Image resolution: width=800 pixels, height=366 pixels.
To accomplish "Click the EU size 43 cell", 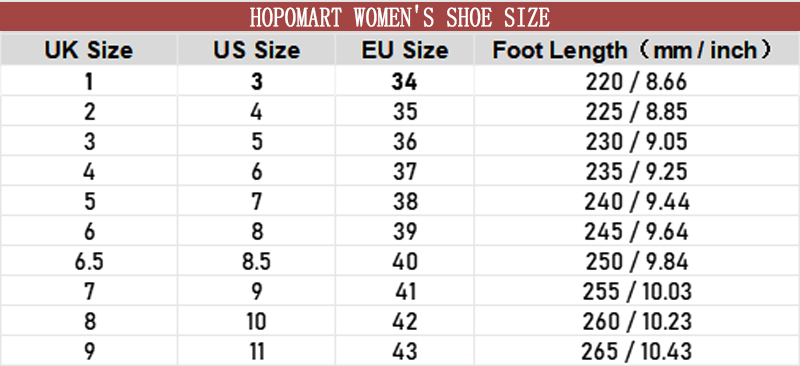I will click(405, 351).
